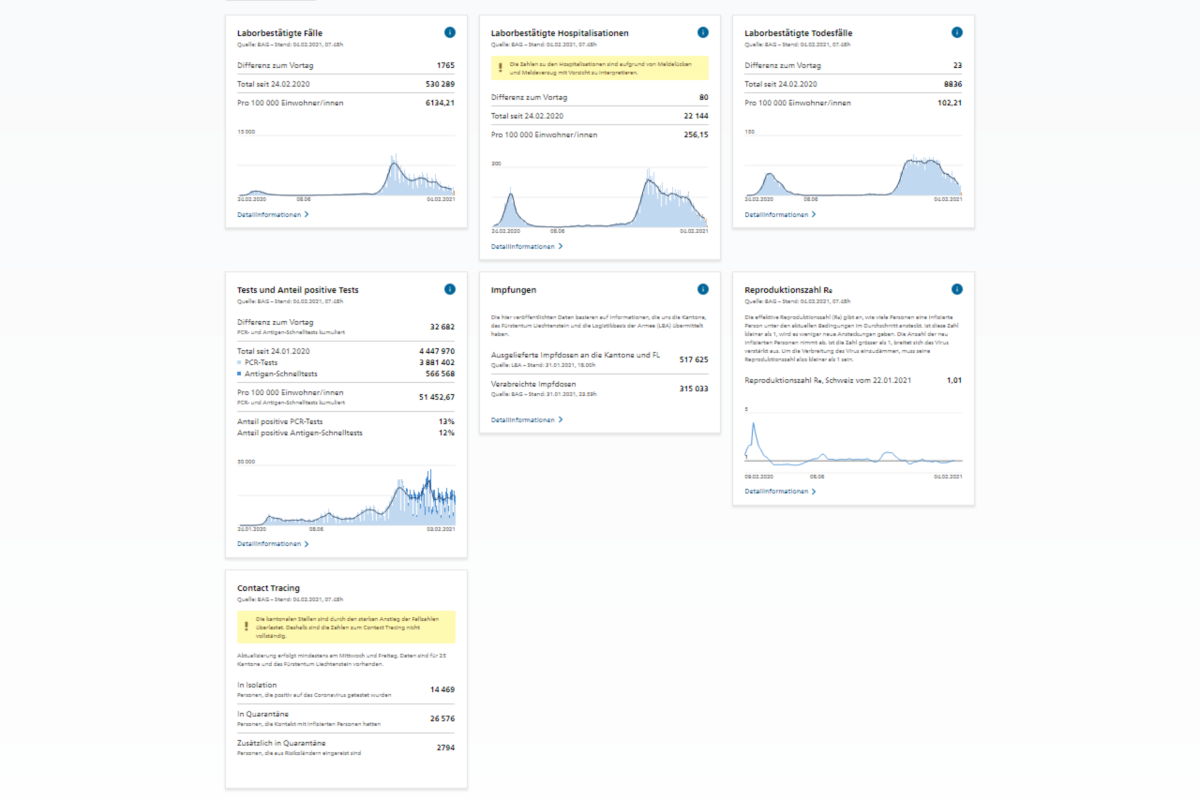Click the Reproduktionszahl value 1,01
This screenshot has width=1200, height=800.
pos(955,380)
